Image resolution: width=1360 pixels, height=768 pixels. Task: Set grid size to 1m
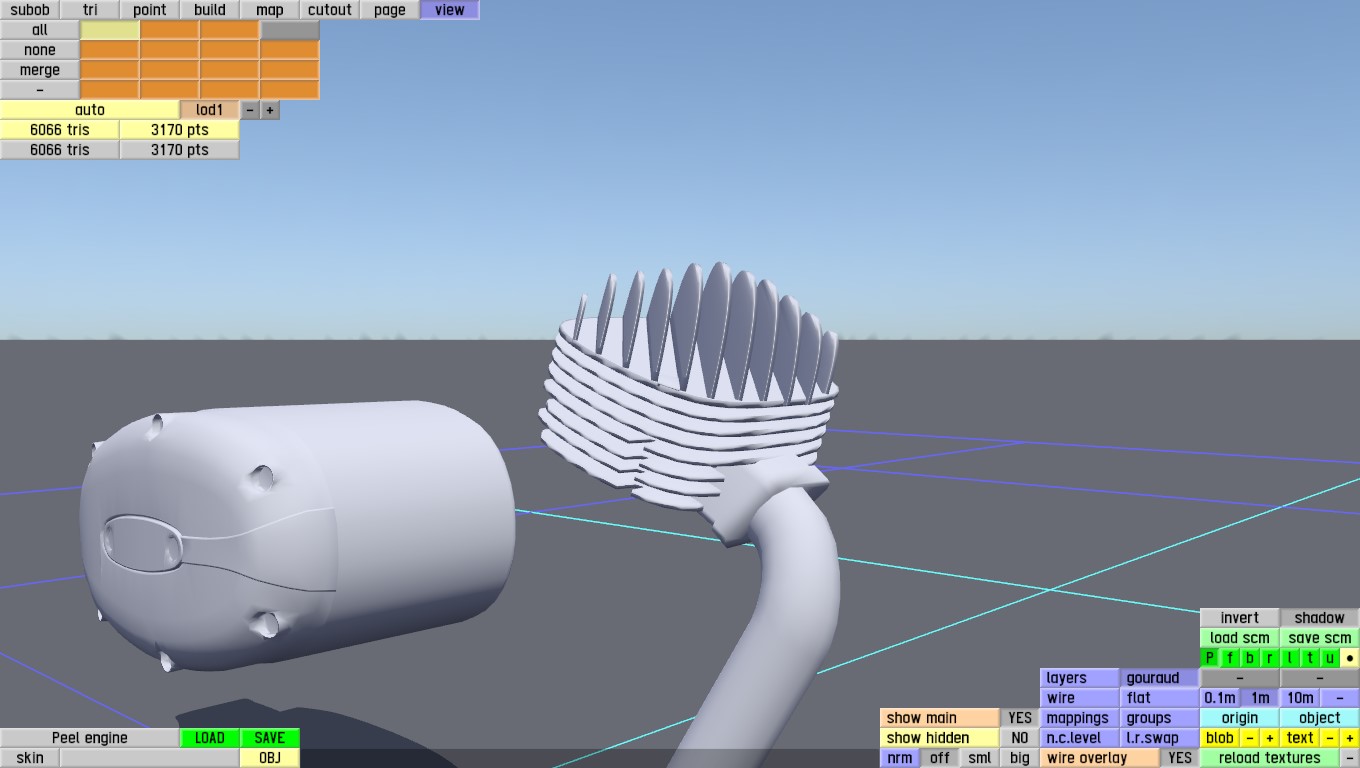point(1260,698)
